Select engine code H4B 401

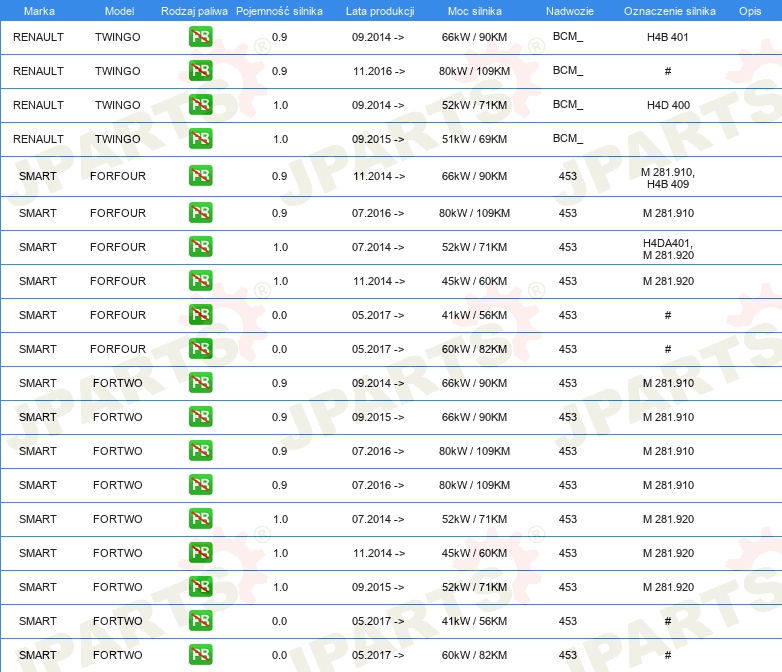pos(667,37)
